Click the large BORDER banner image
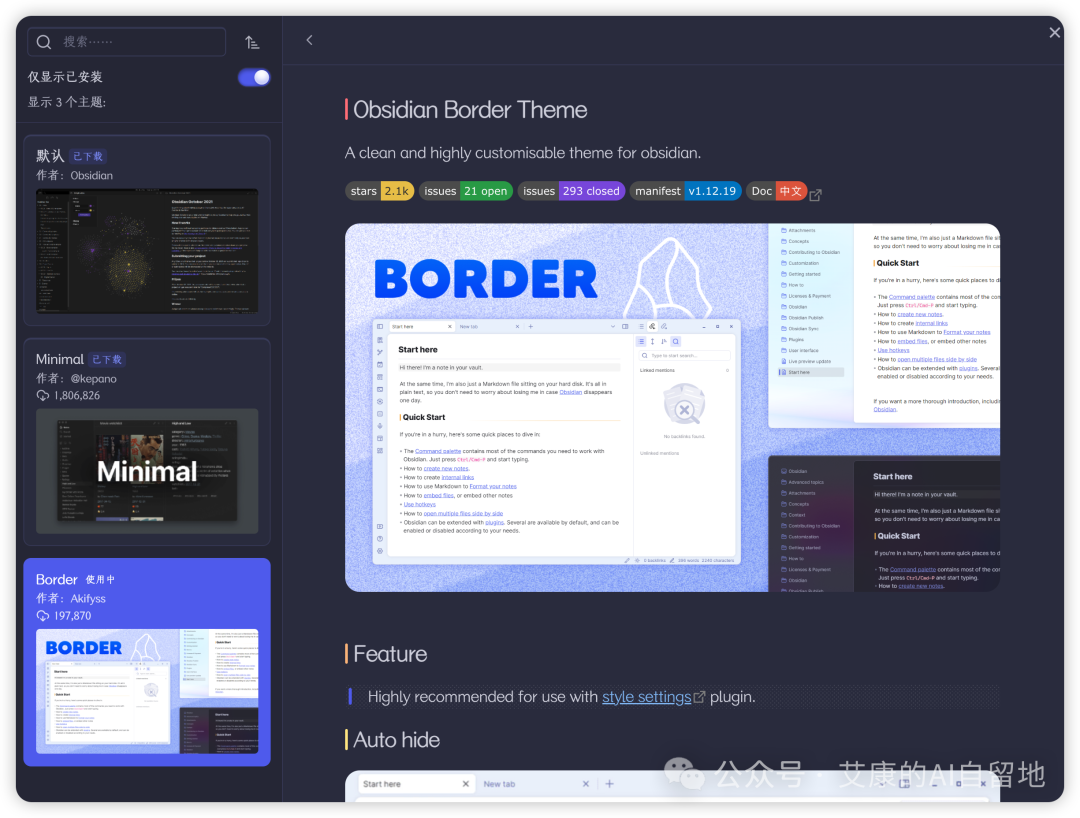Screen dimensions: 1080x818 [x=672, y=408]
